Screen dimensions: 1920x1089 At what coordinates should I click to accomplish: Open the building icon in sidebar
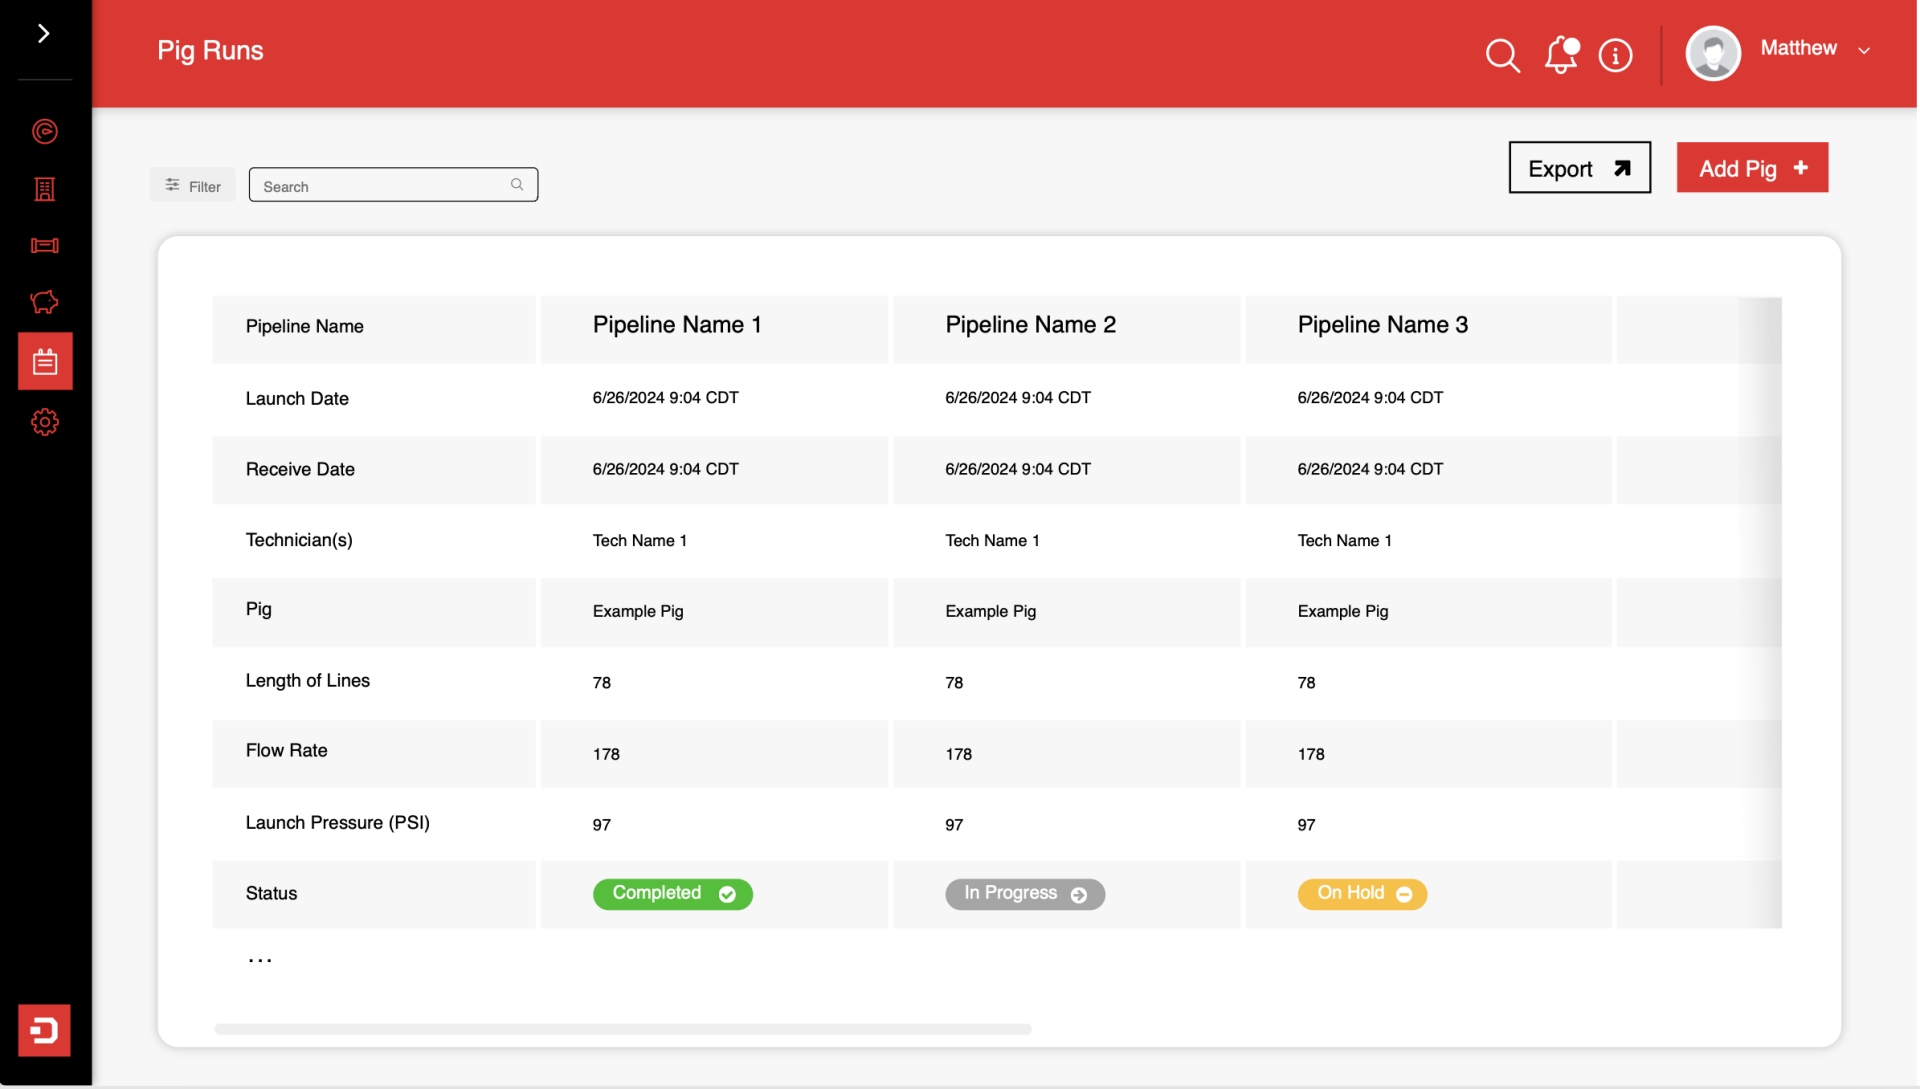(x=45, y=189)
